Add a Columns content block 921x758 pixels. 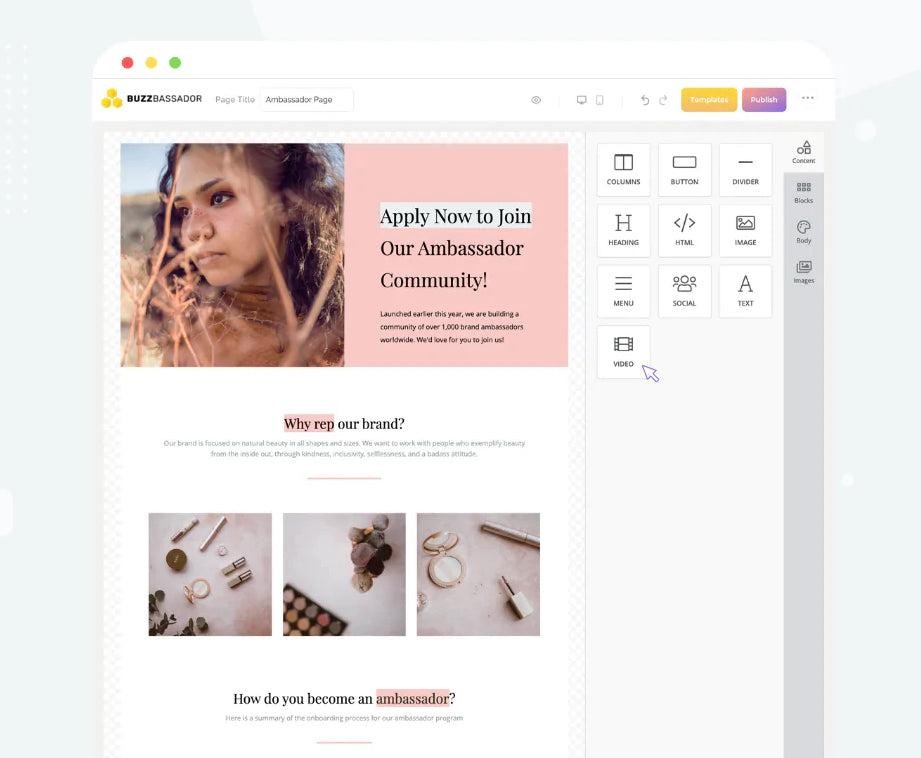[x=623, y=169]
